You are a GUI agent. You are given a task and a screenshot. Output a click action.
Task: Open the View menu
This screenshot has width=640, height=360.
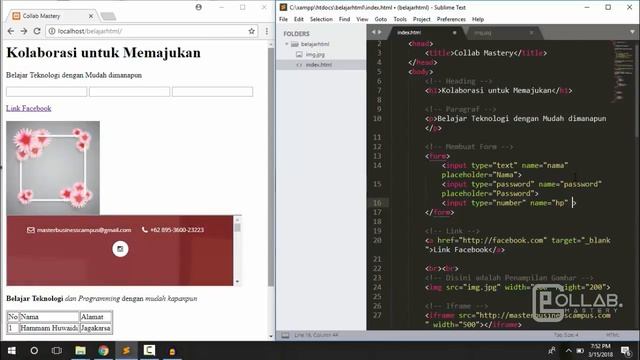(362, 19)
